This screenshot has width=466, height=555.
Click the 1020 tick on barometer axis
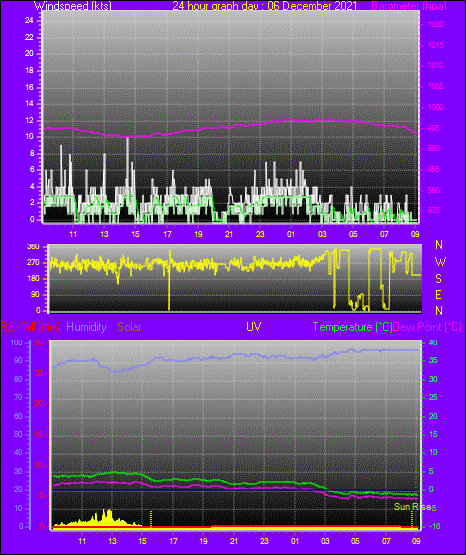[x=436, y=25]
